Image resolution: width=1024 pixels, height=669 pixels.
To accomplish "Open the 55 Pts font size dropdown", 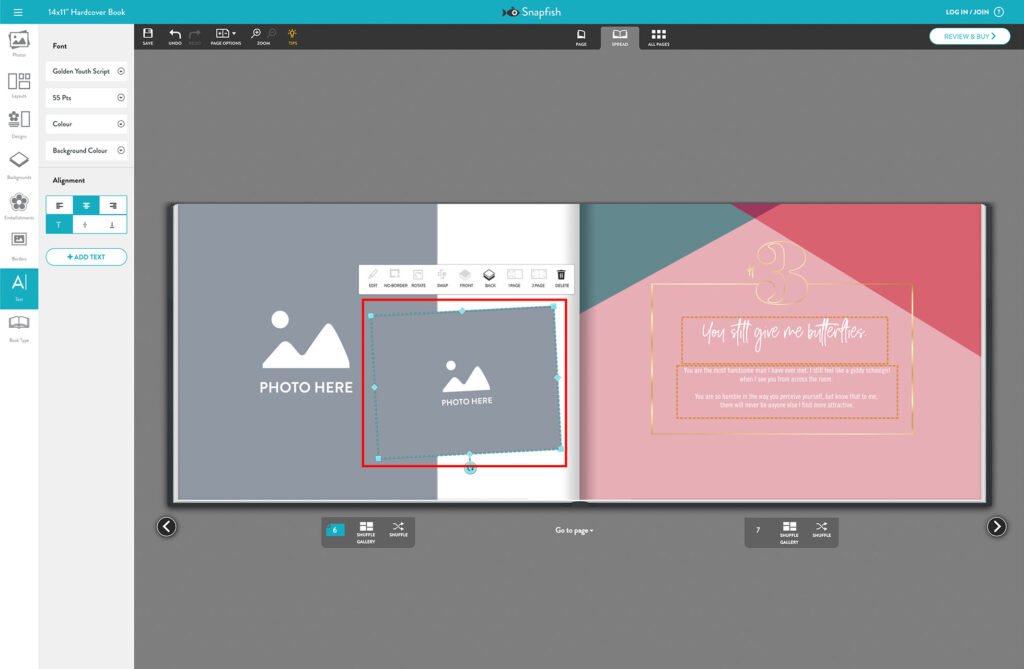I will 87,98.
